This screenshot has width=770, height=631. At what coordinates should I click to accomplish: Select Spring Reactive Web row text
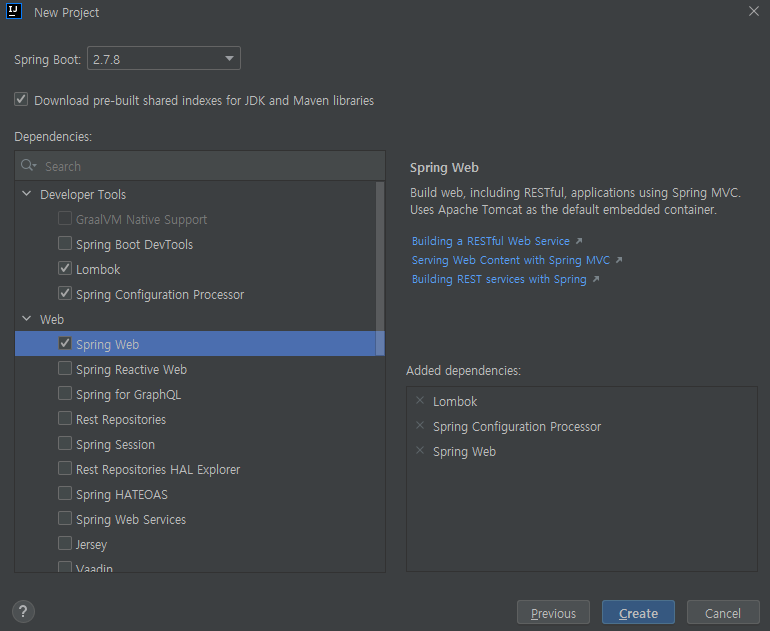[132, 370]
